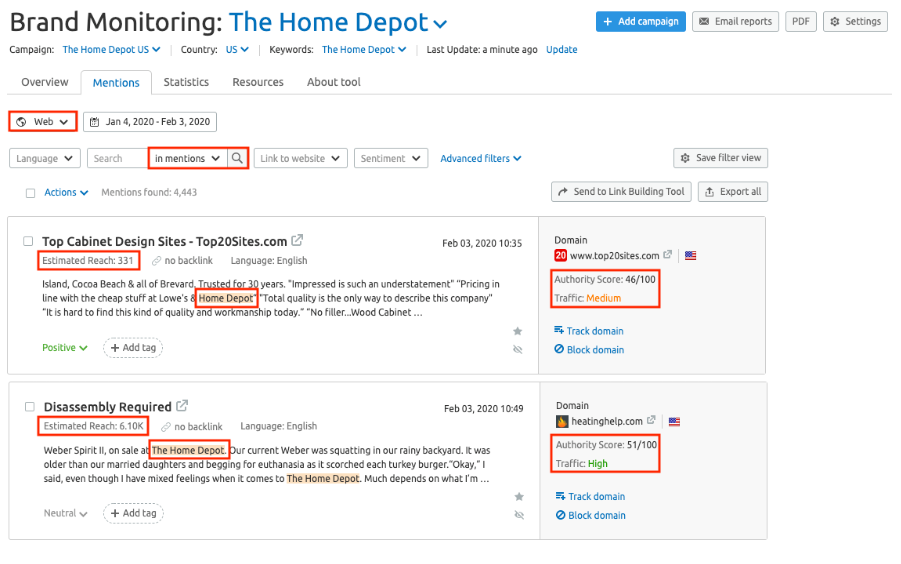The width and height of the screenshot is (901, 564).
Task: Open the Overview tab
Action: click(x=45, y=82)
